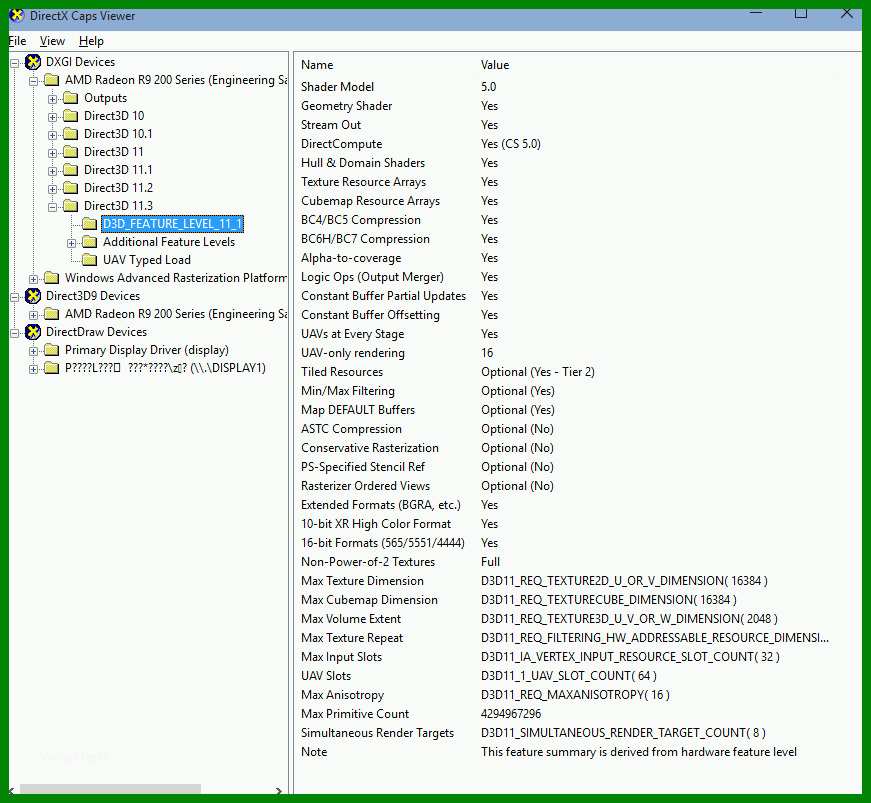This screenshot has width=871, height=803.
Task: Expand the DISPLAY1 device node
Action: pos(33,369)
